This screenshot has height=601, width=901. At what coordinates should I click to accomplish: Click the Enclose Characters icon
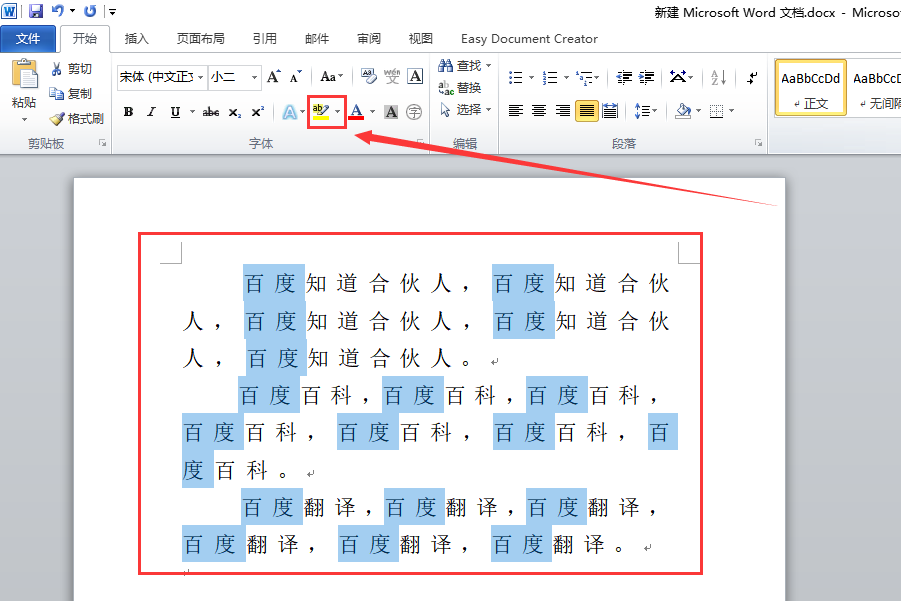[414, 112]
